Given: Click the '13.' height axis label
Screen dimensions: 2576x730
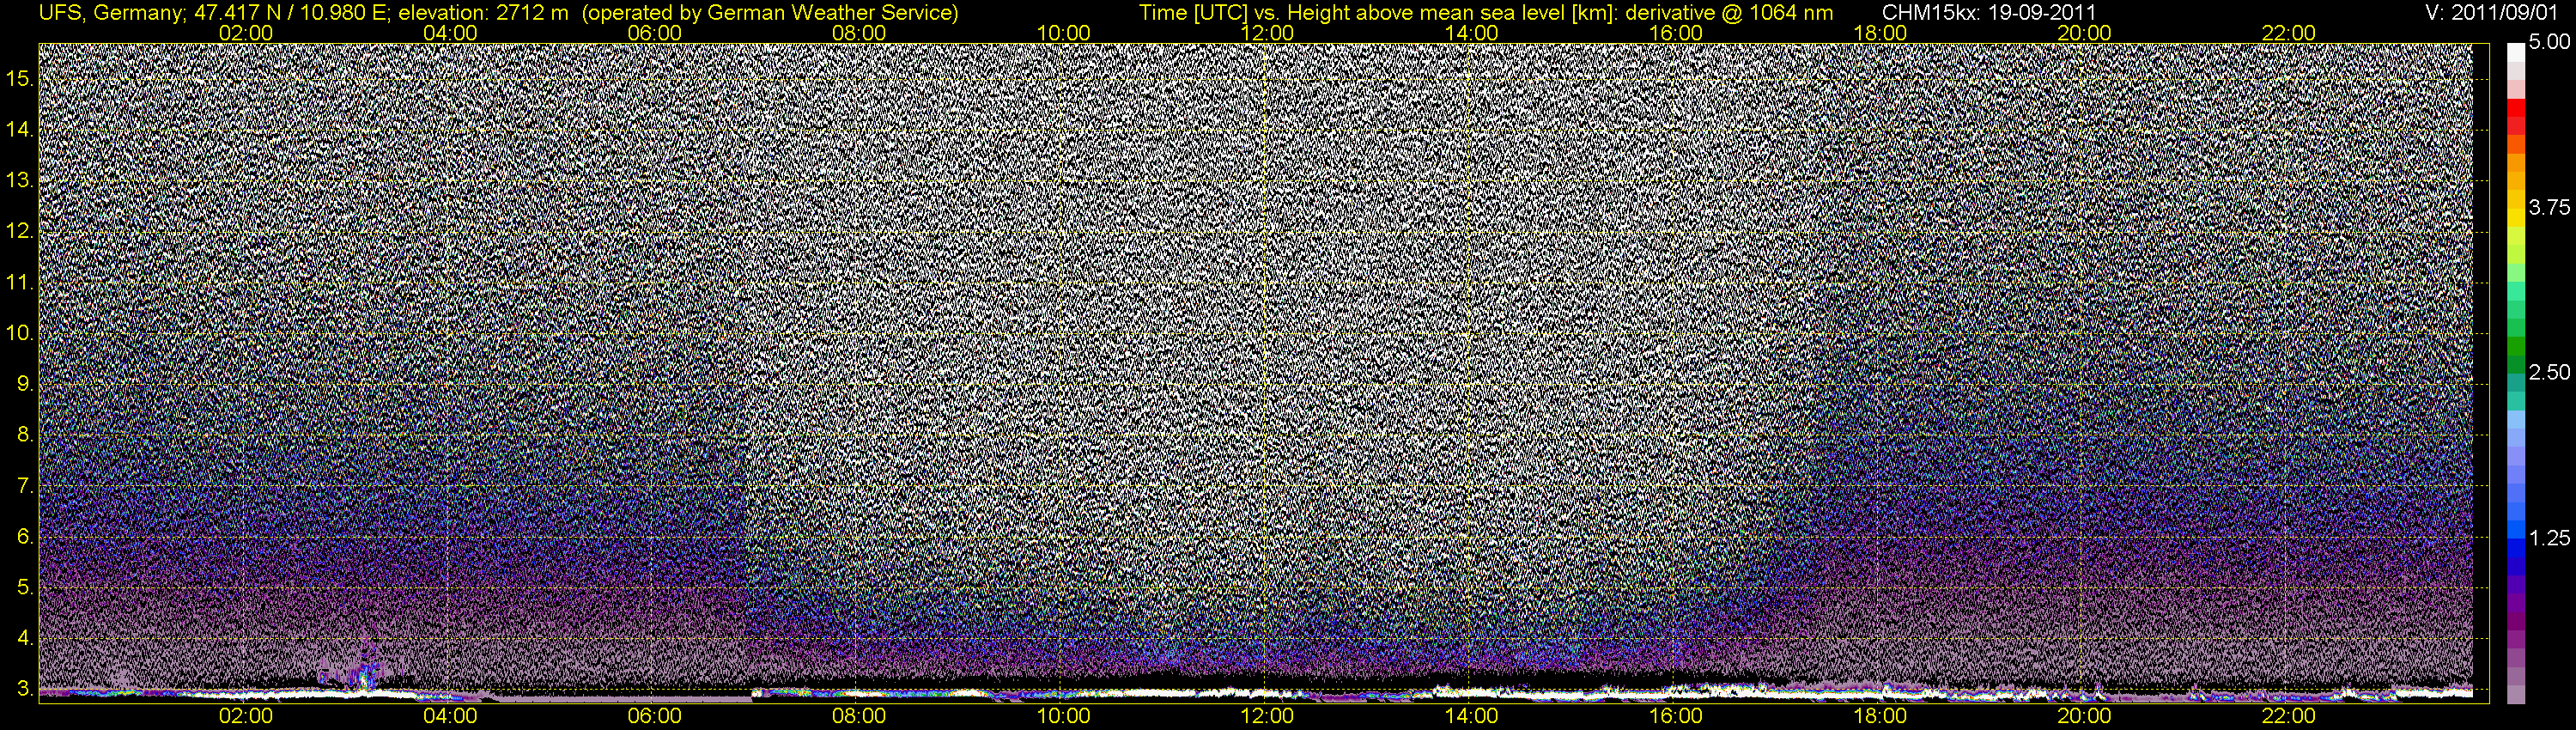Looking at the screenshot, I should (20, 180).
